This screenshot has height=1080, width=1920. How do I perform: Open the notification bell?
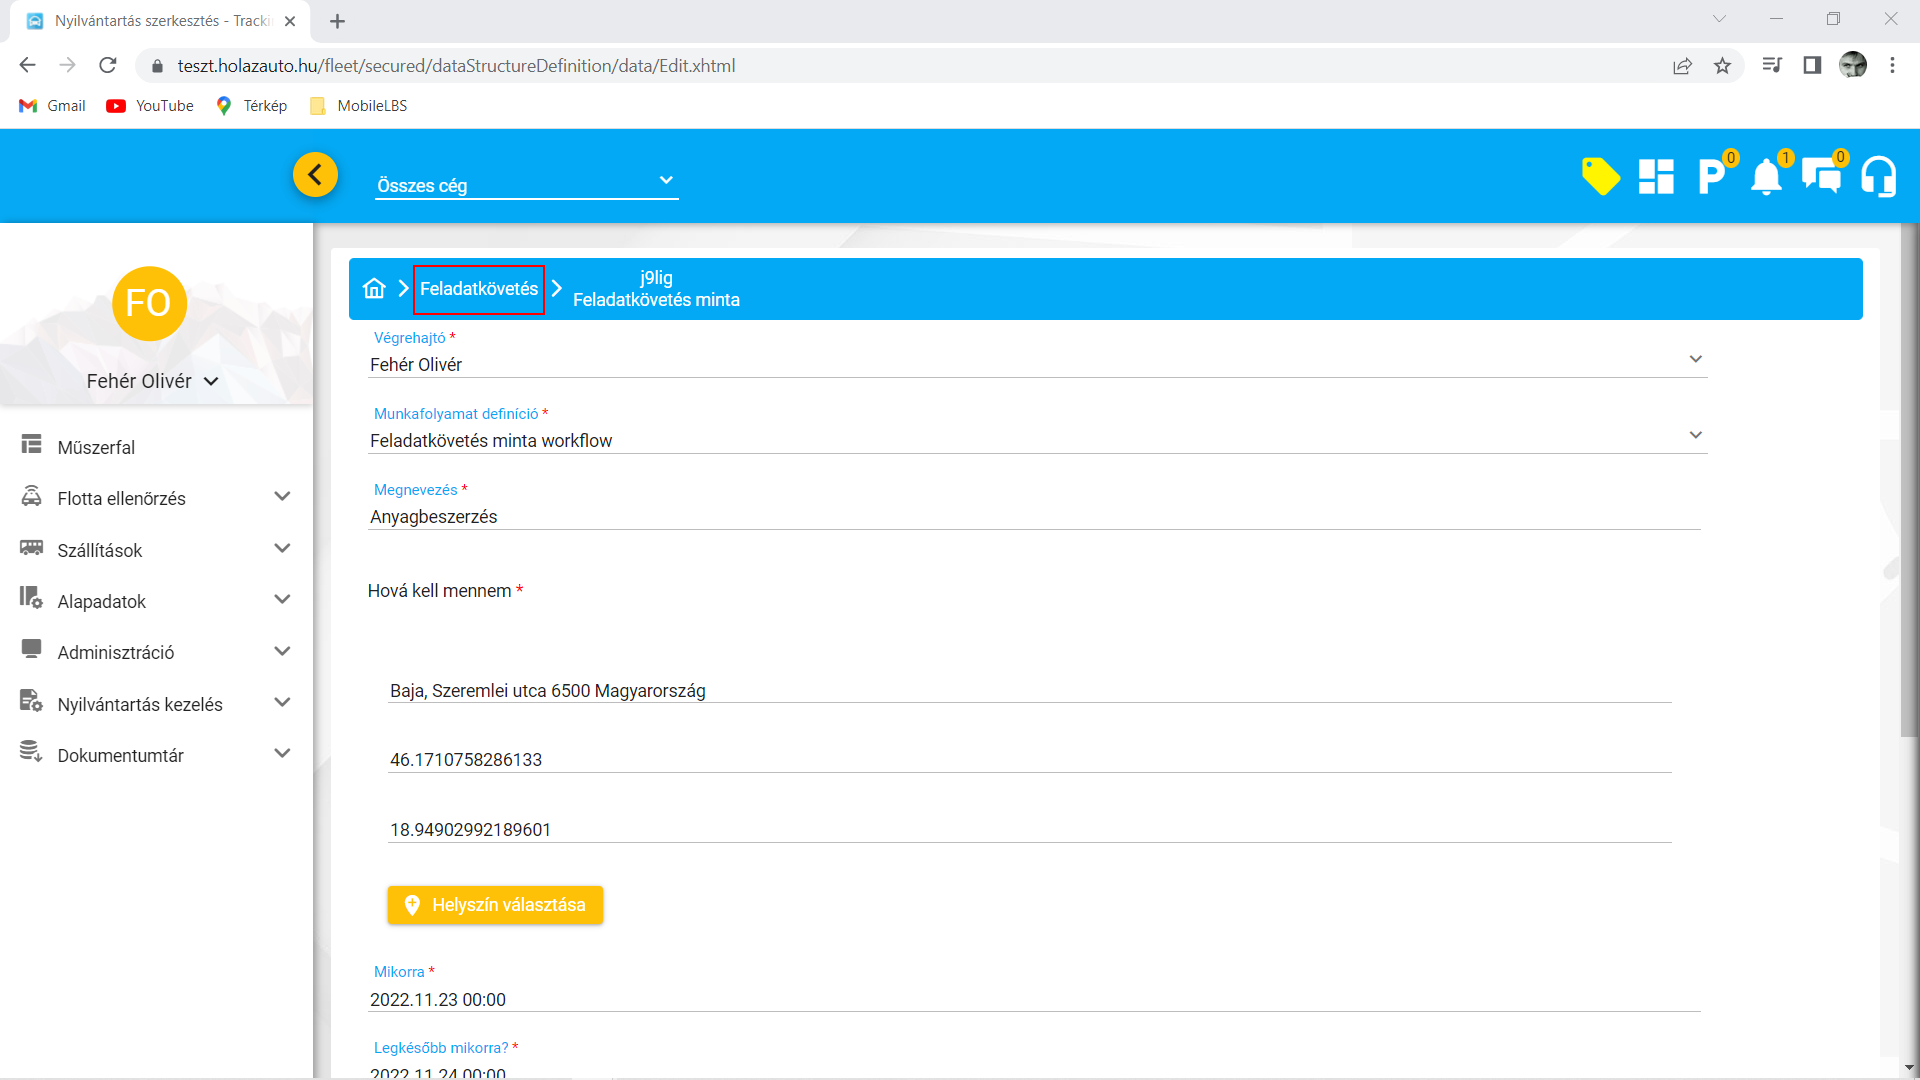1766,177
